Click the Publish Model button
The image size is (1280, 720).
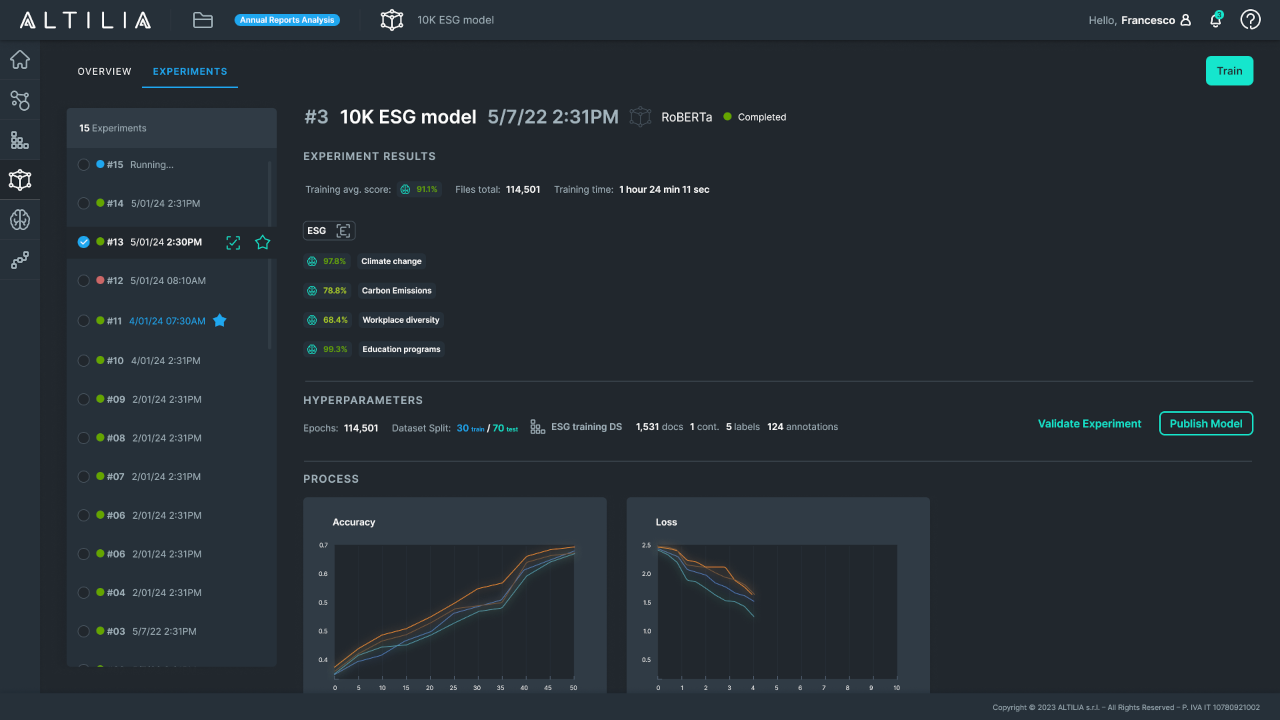pos(1206,424)
